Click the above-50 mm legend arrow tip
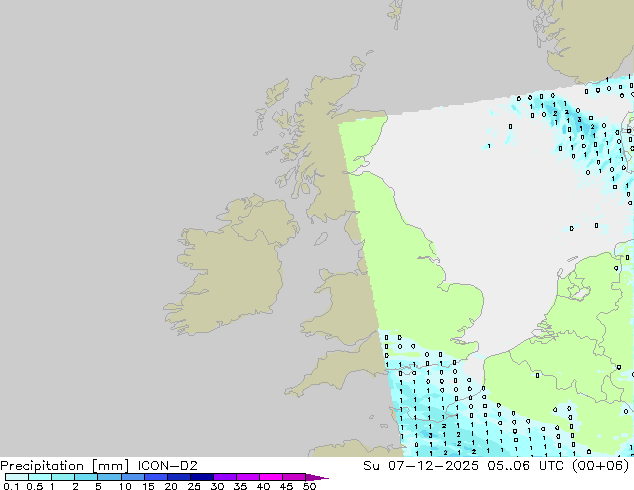This screenshot has width=634, height=490. tap(317, 477)
